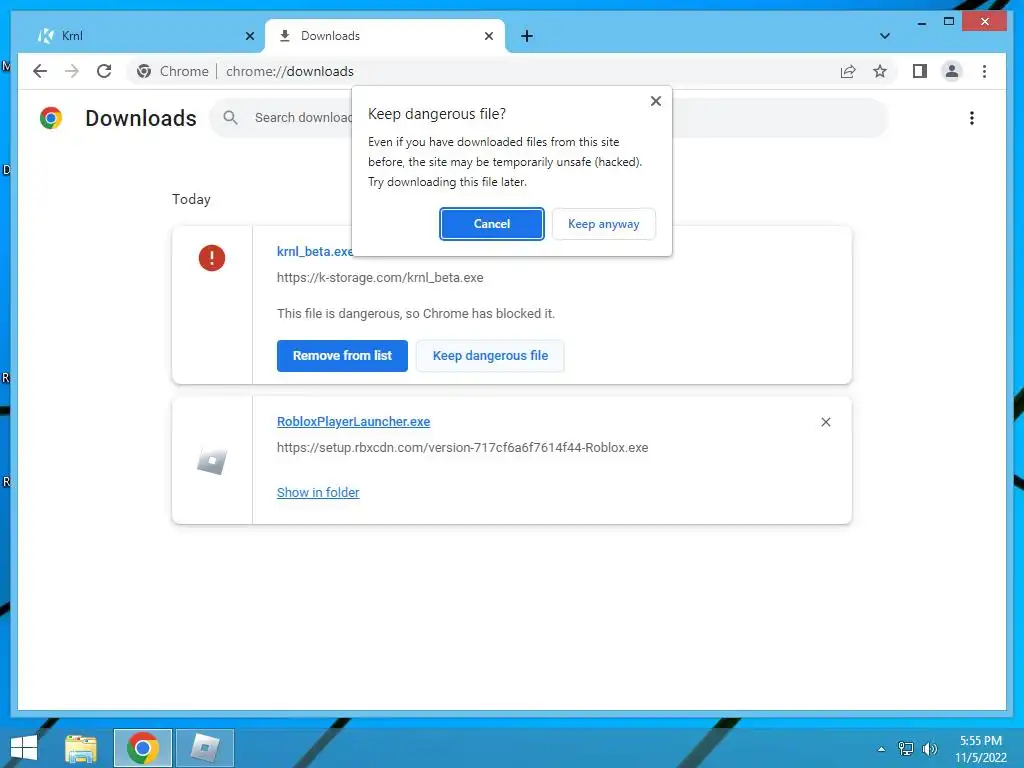This screenshot has height=768, width=1024.
Task: Click the Chrome logo beside Downloads
Action: (51, 118)
